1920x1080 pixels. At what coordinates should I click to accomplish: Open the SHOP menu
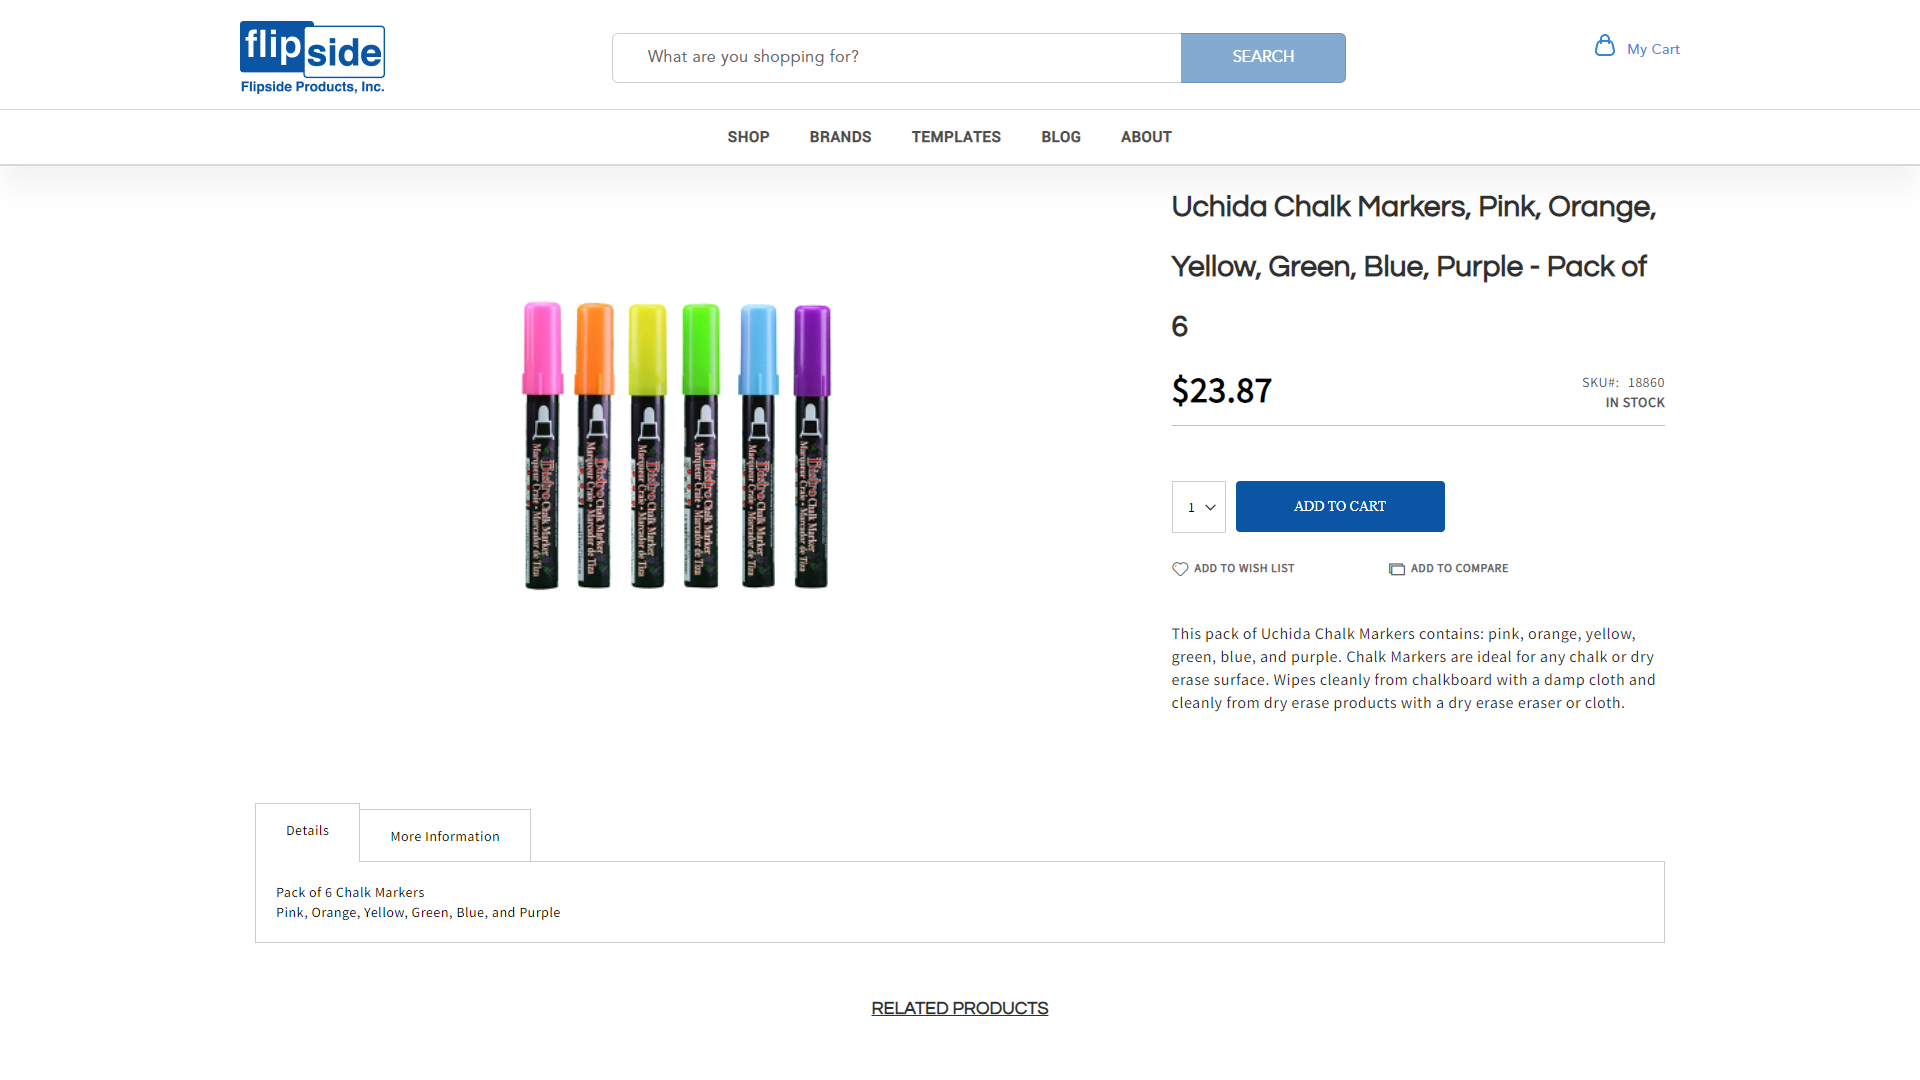748,137
